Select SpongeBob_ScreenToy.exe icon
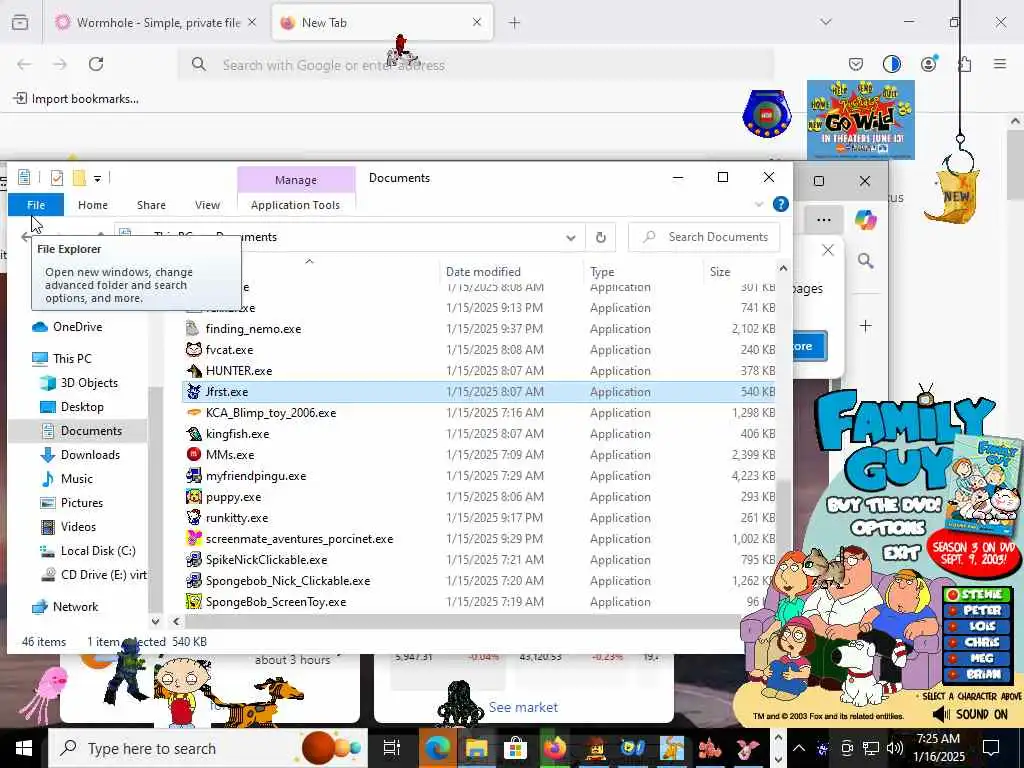Screen dimensions: 1024x768 pos(193,601)
